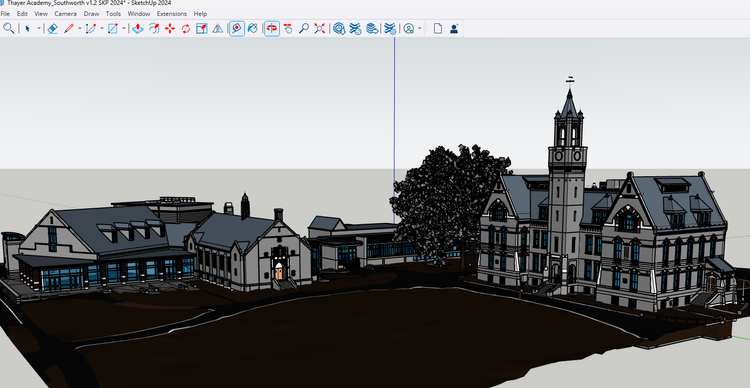Screen dimensions: 750x388
Task: Expand the Arc tool dropdown arrow
Action: (x=101, y=29)
